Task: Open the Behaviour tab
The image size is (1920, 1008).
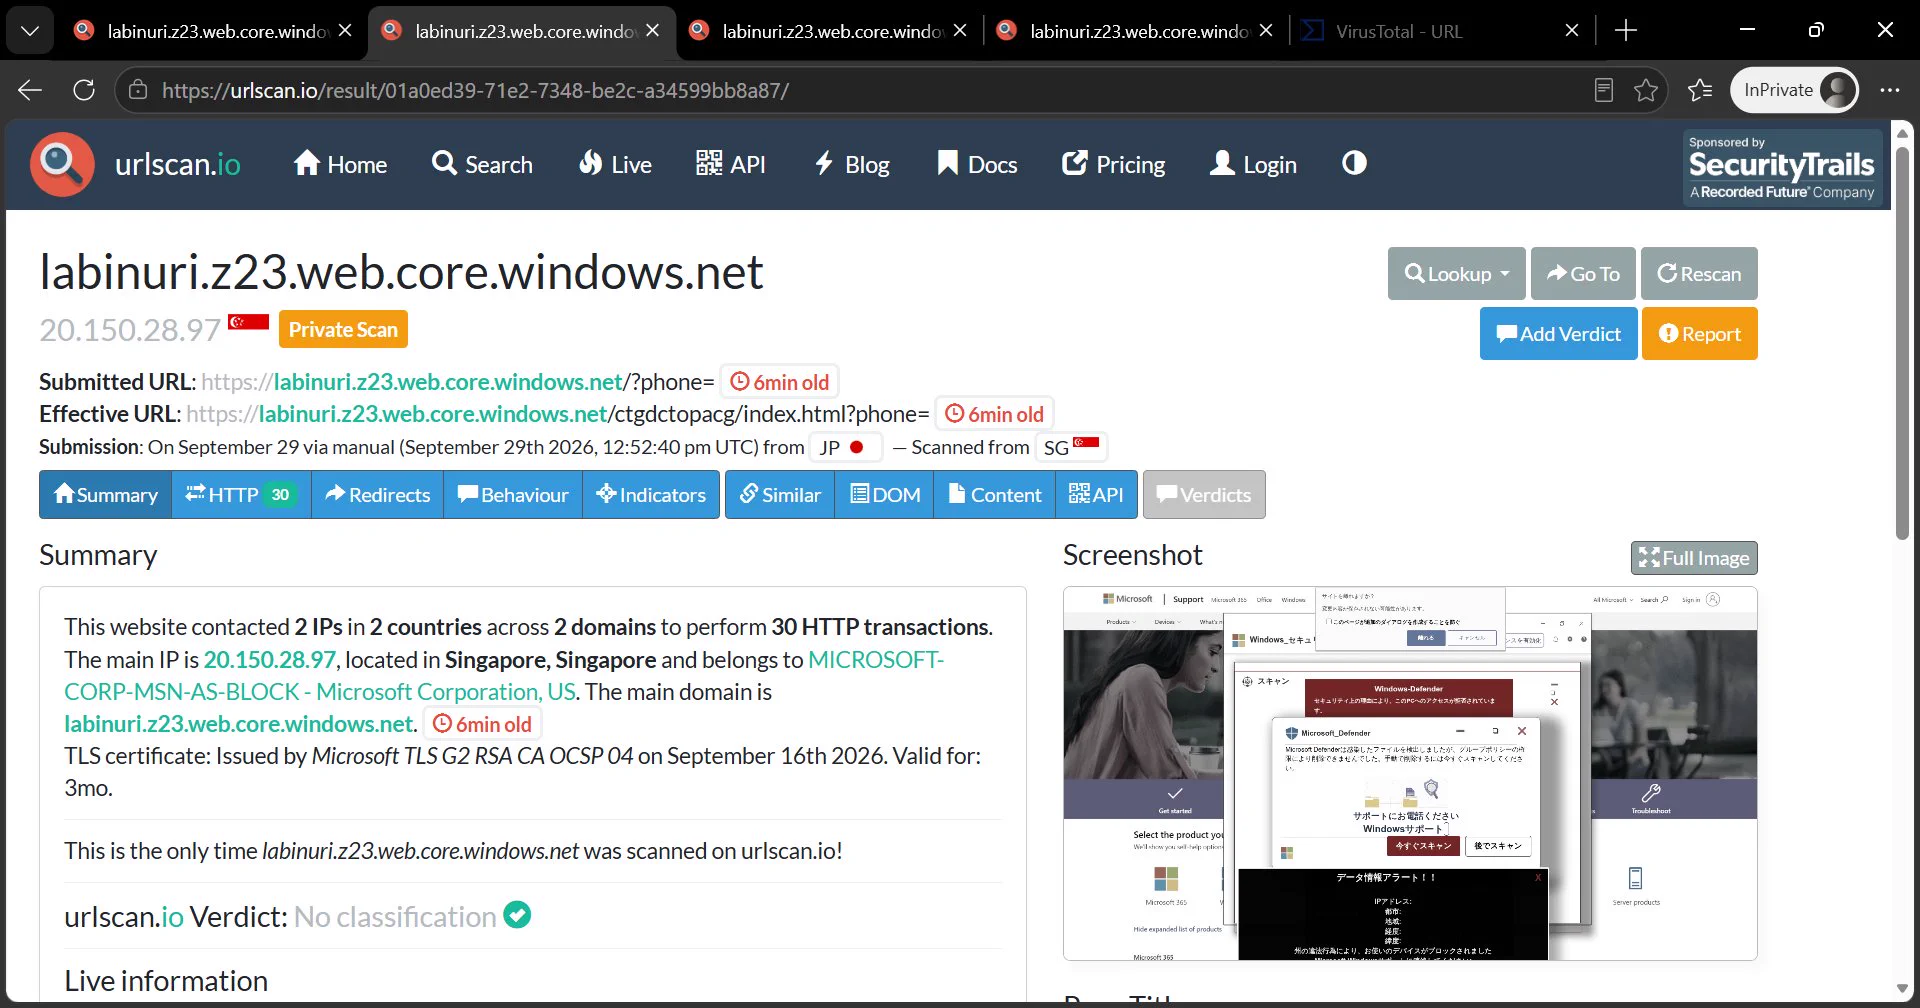Action: coord(513,495)
